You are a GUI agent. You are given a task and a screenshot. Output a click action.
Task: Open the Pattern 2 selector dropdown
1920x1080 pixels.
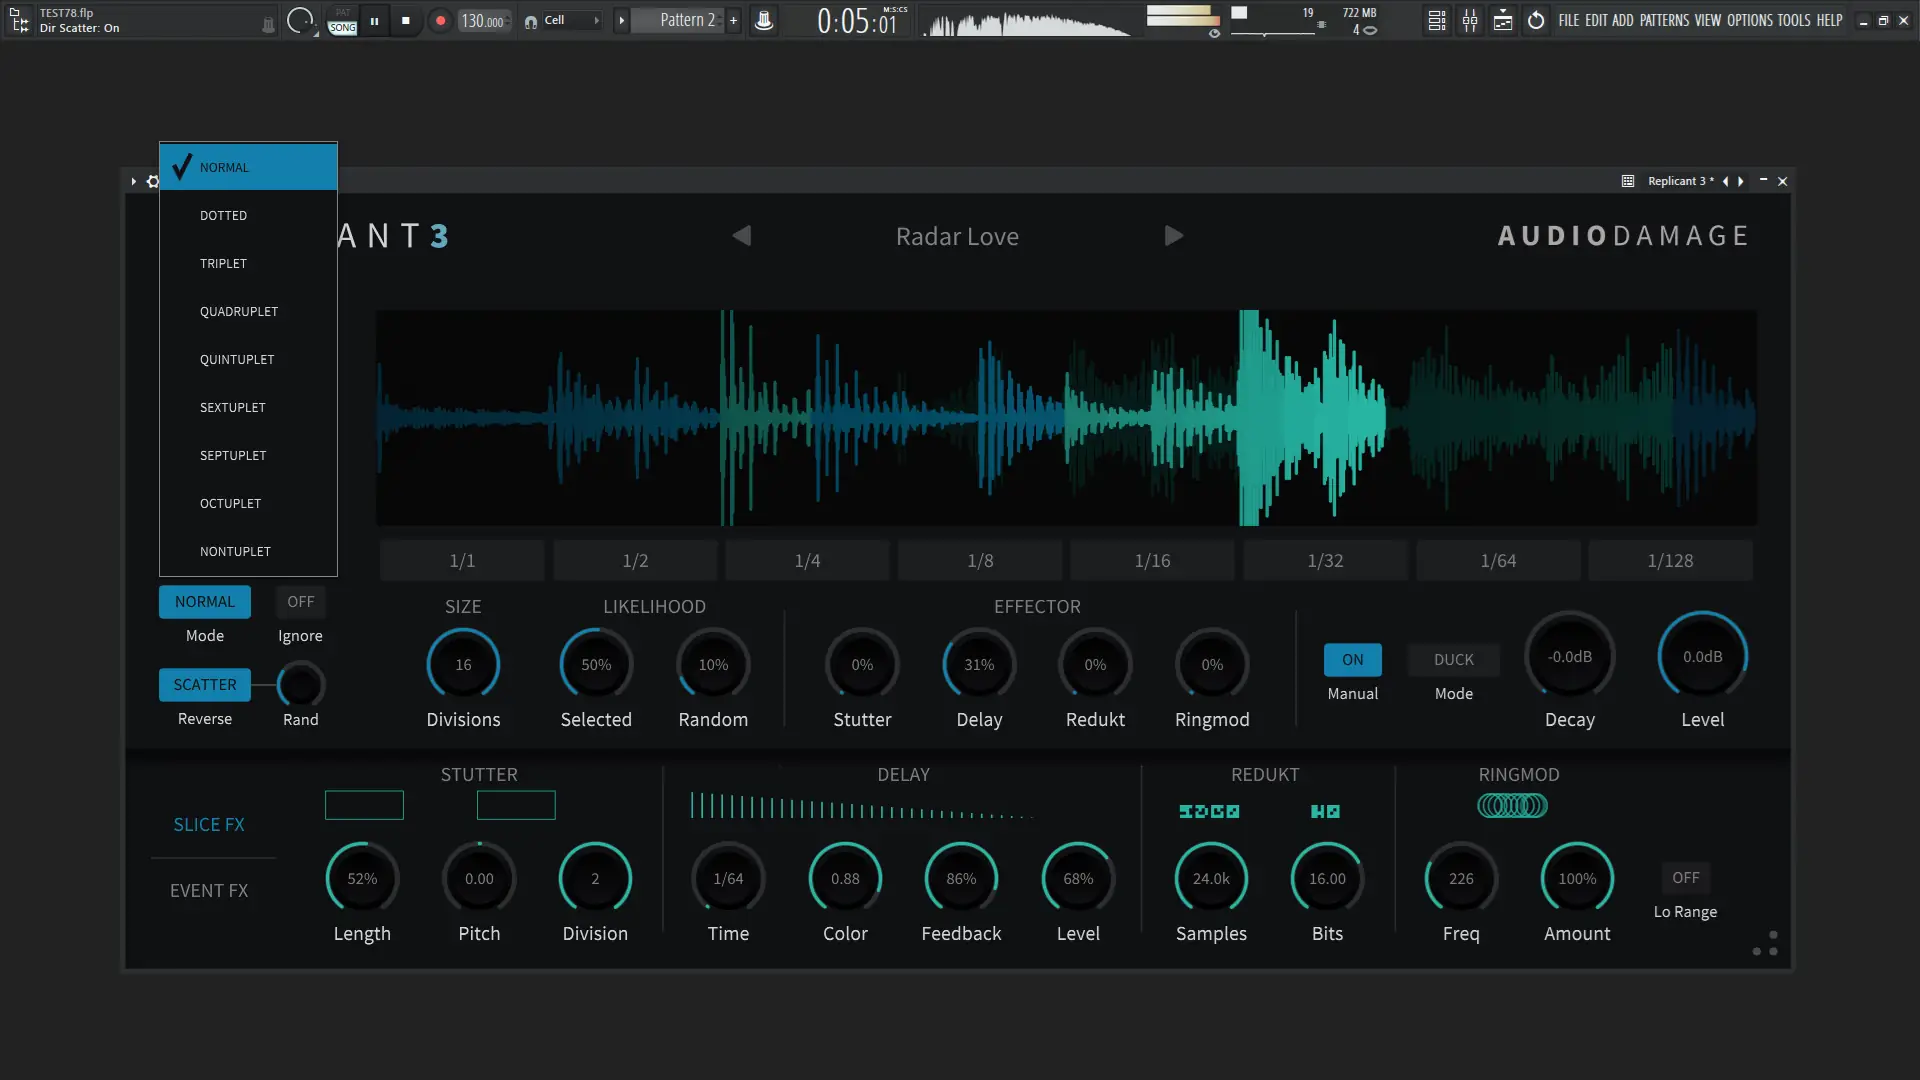687,20
